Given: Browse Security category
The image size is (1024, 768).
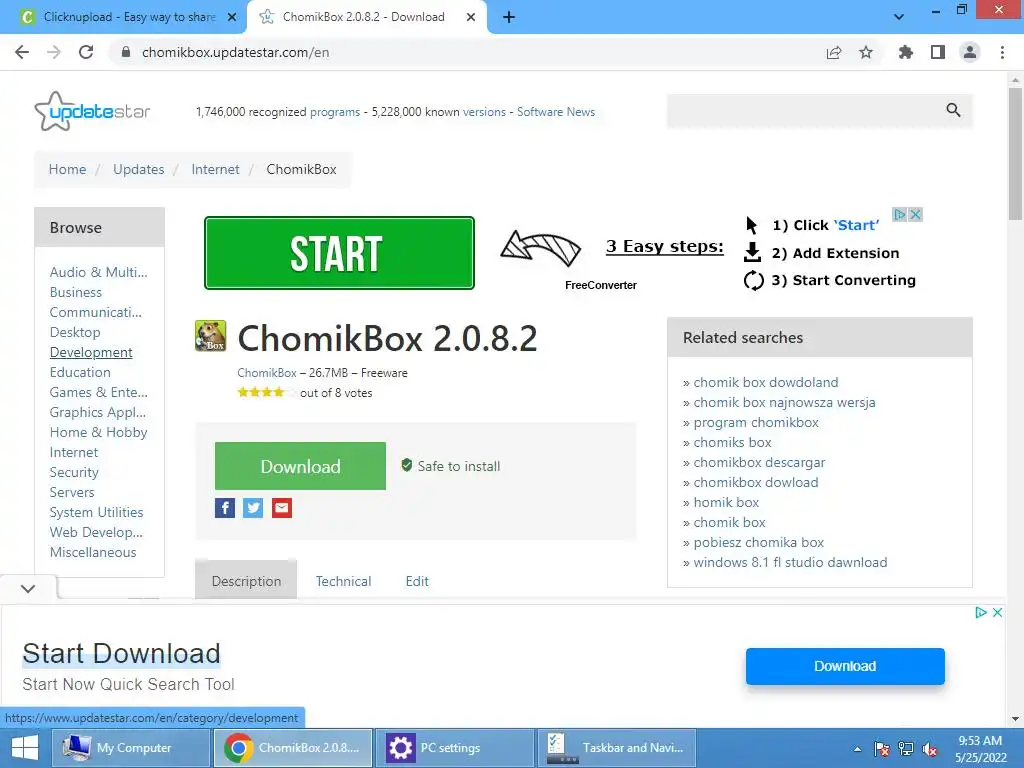Looking at the screenshot, I should tap(74, 472).
